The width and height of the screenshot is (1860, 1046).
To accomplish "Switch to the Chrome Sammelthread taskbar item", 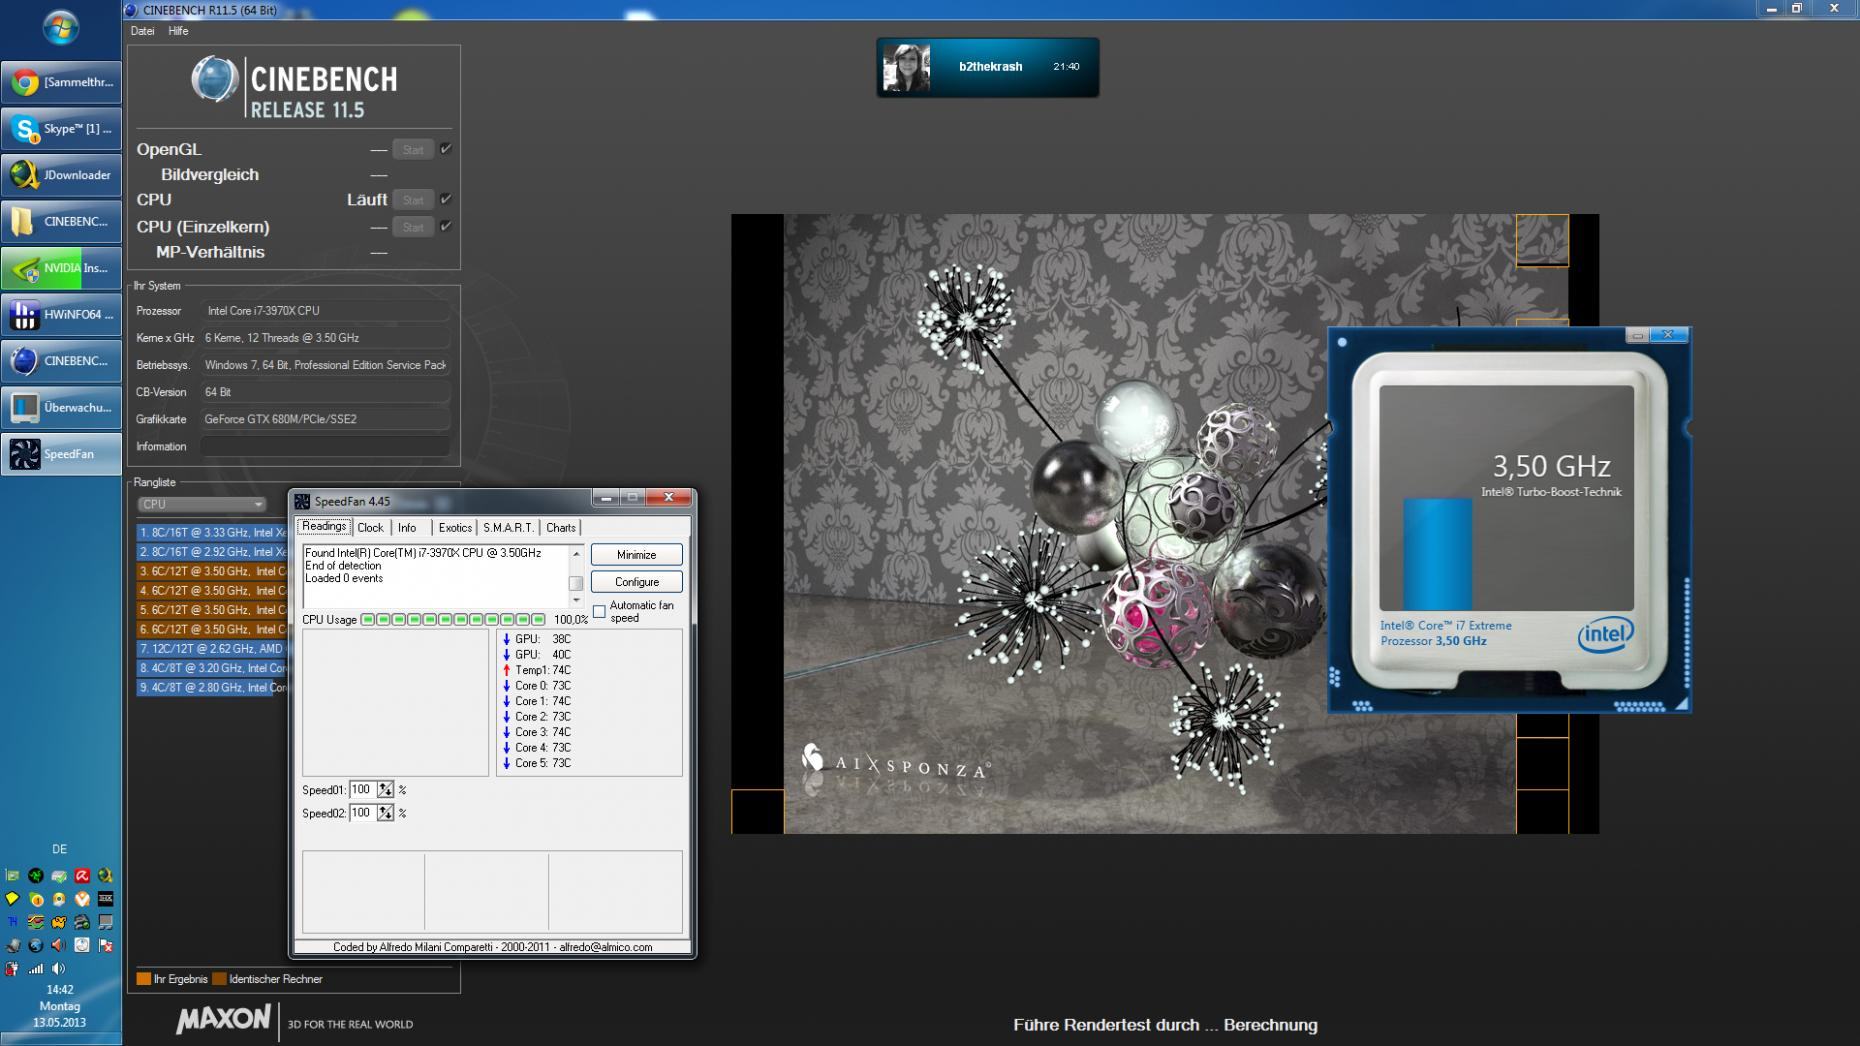I will pyautogui.click(x=61, y=82).
